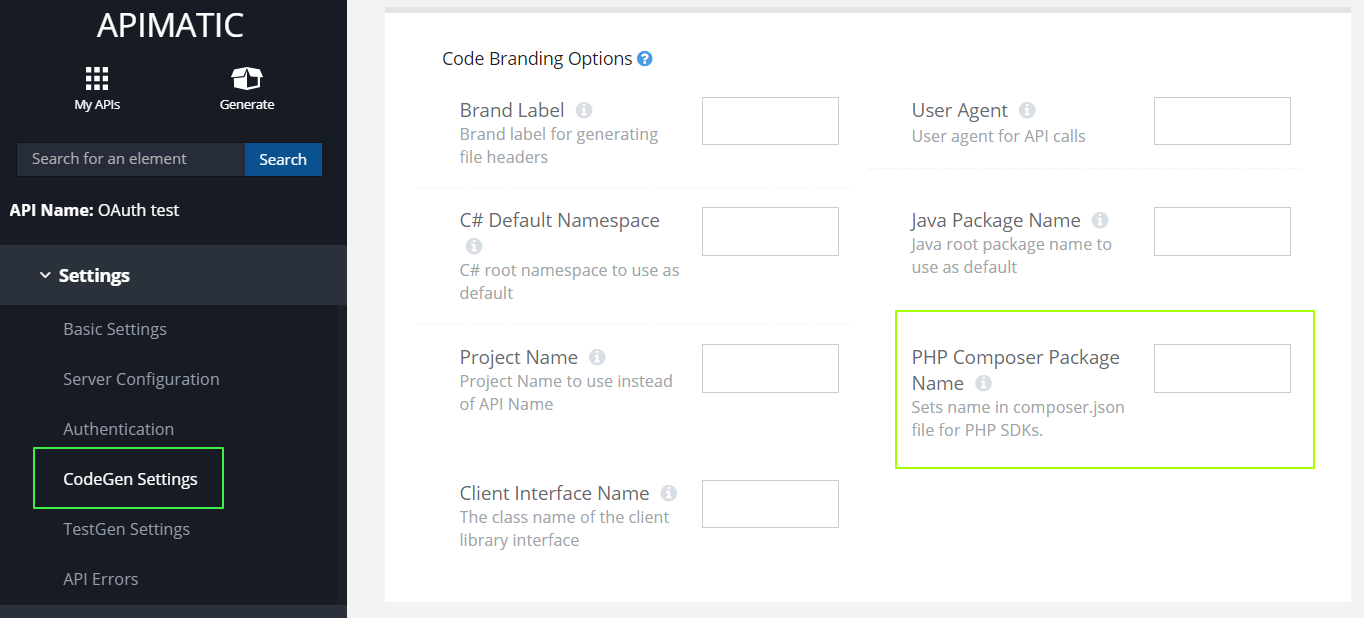Click the Search button

click(x=283, y=159)
